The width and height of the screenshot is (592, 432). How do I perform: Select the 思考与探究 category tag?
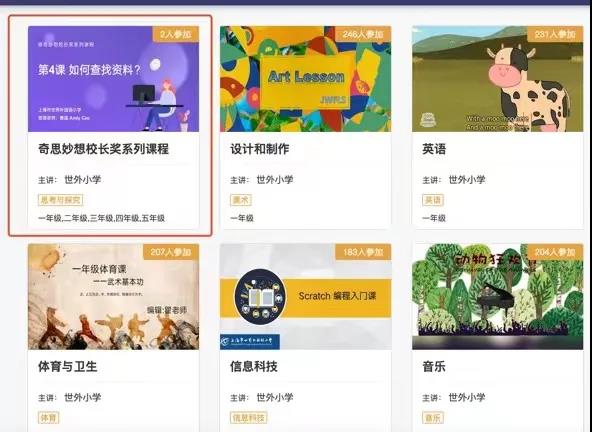(x=60, y=200)
